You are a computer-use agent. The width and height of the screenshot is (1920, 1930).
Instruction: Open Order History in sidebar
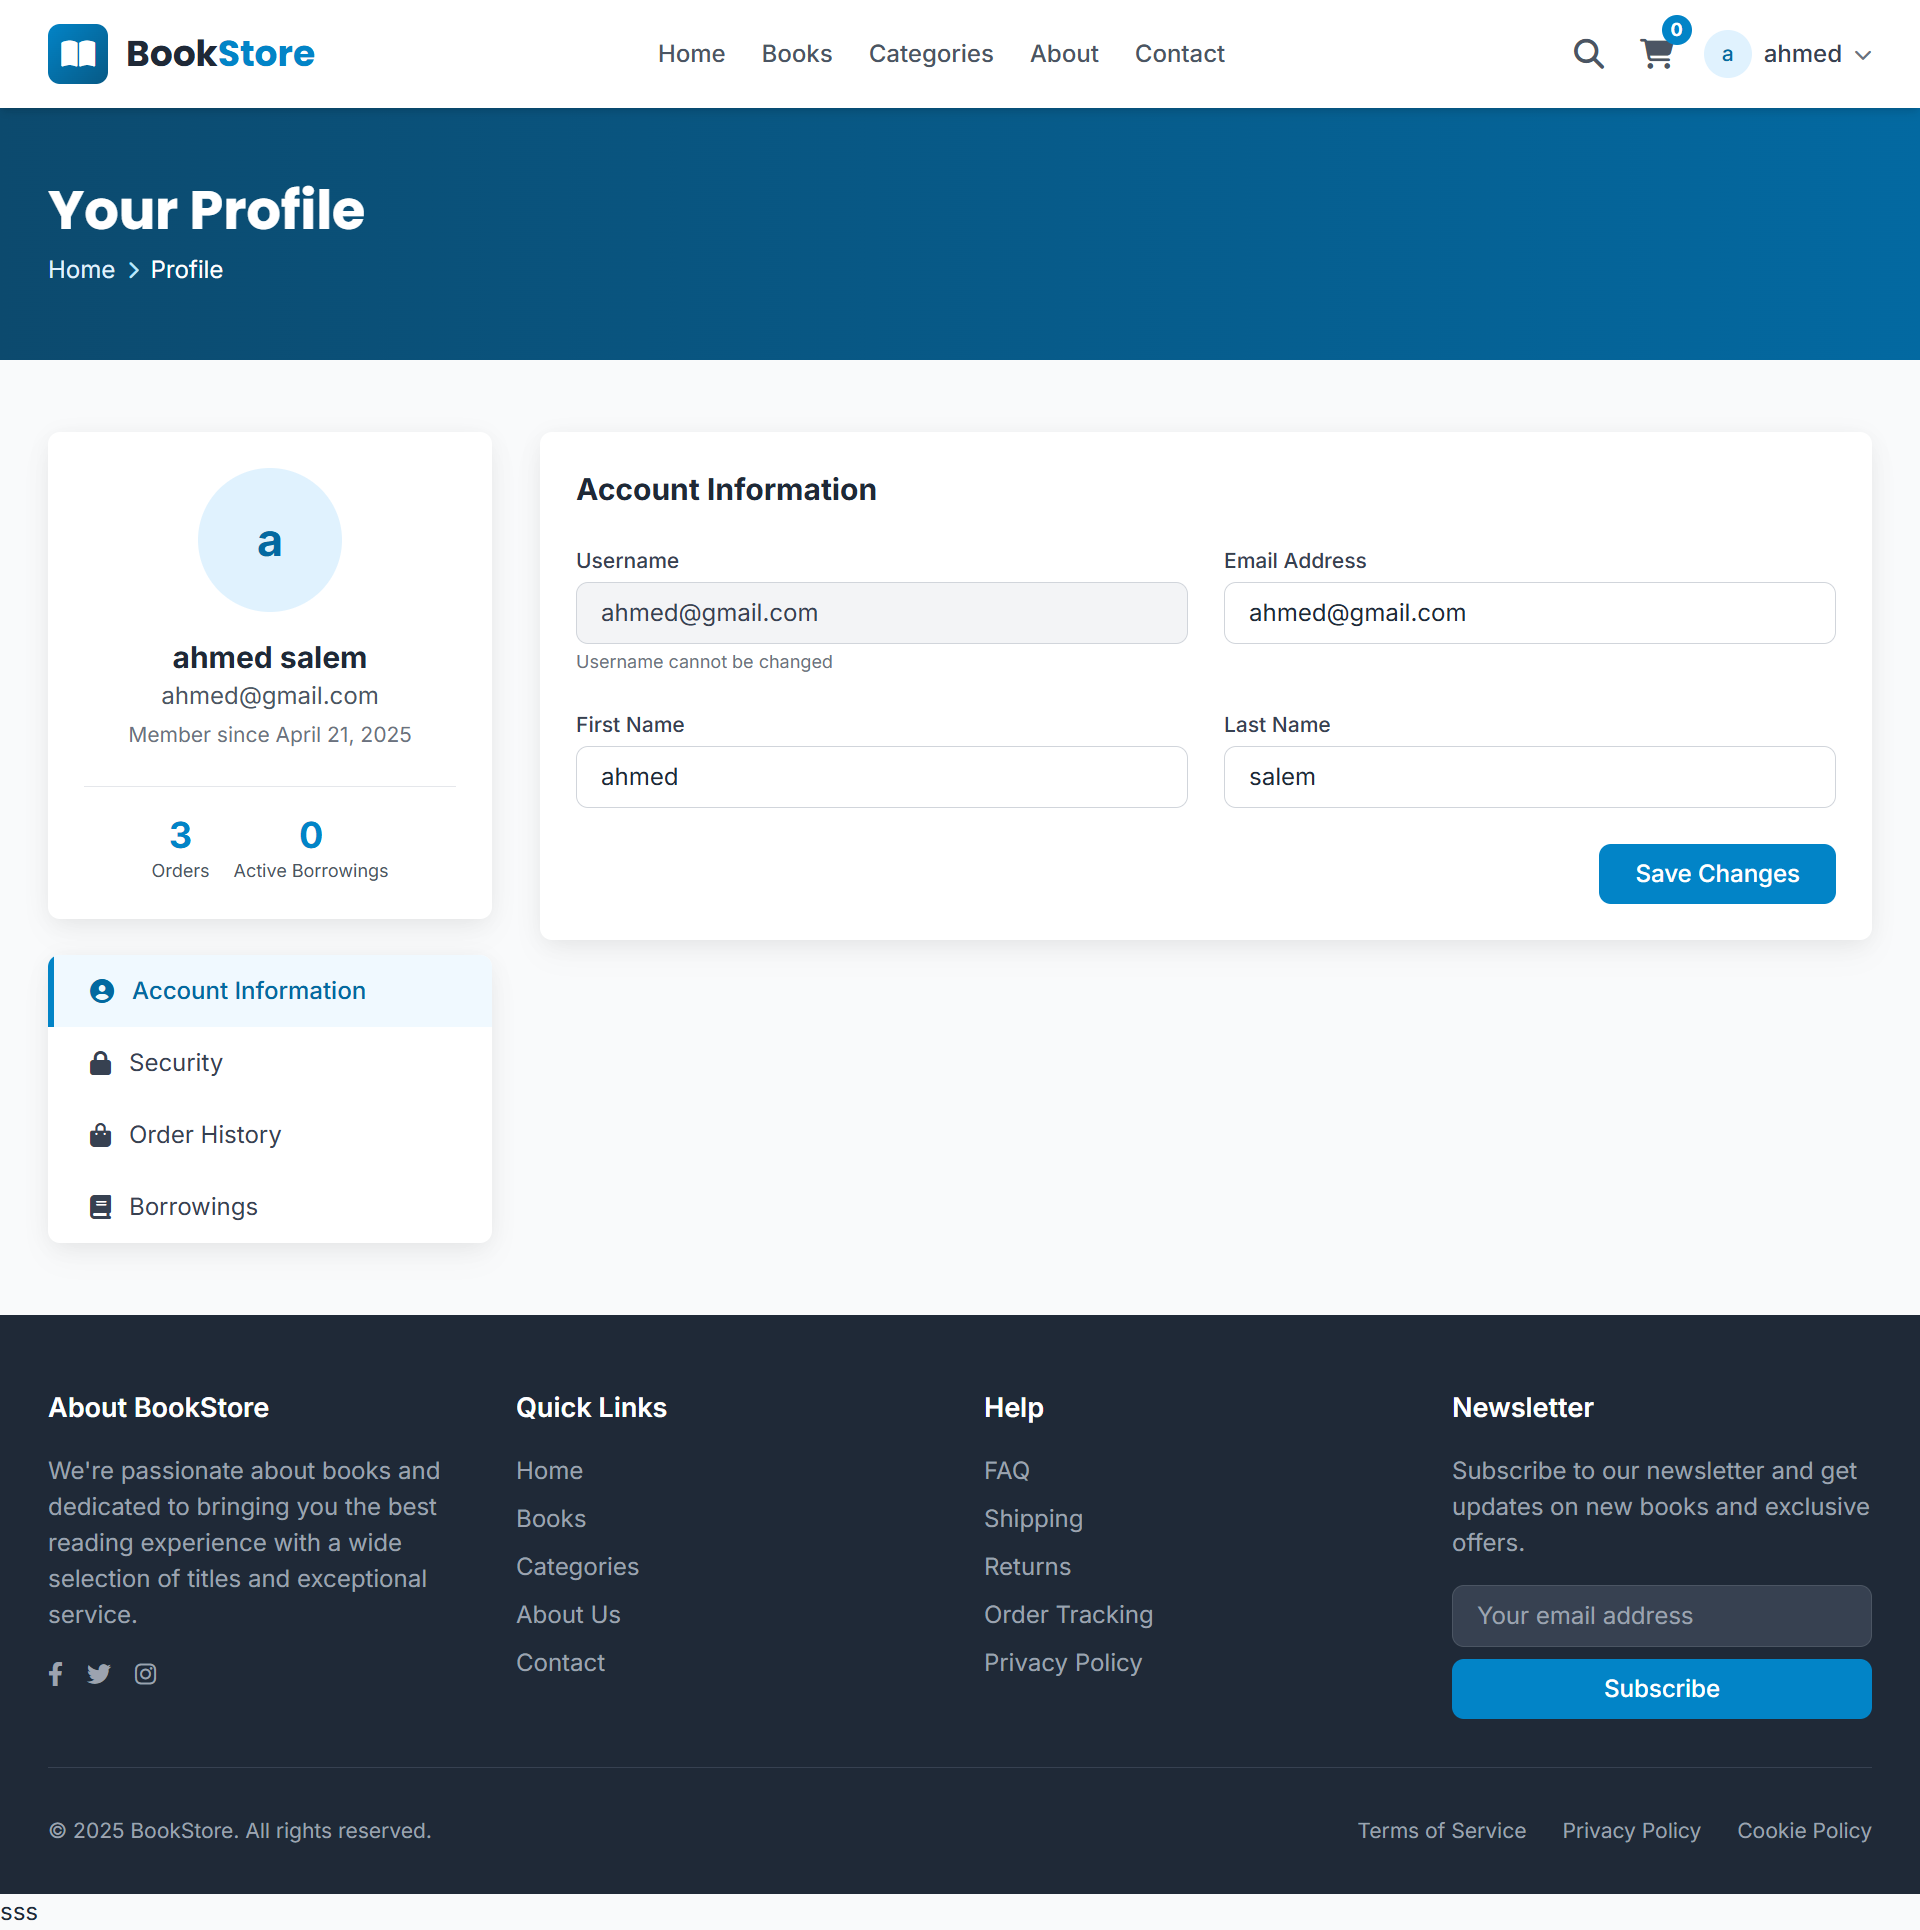205,1135
